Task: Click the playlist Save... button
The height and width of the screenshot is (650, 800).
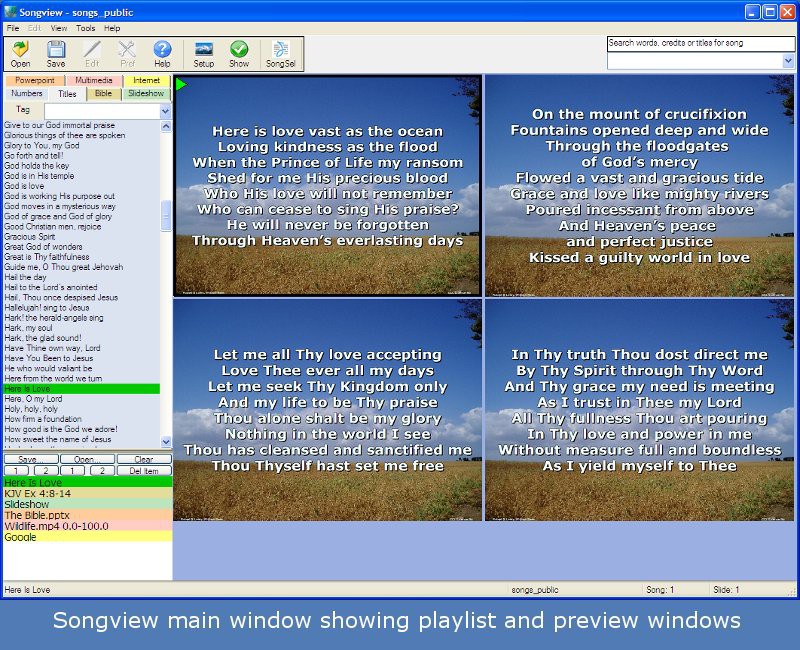Action: [31, 459]
